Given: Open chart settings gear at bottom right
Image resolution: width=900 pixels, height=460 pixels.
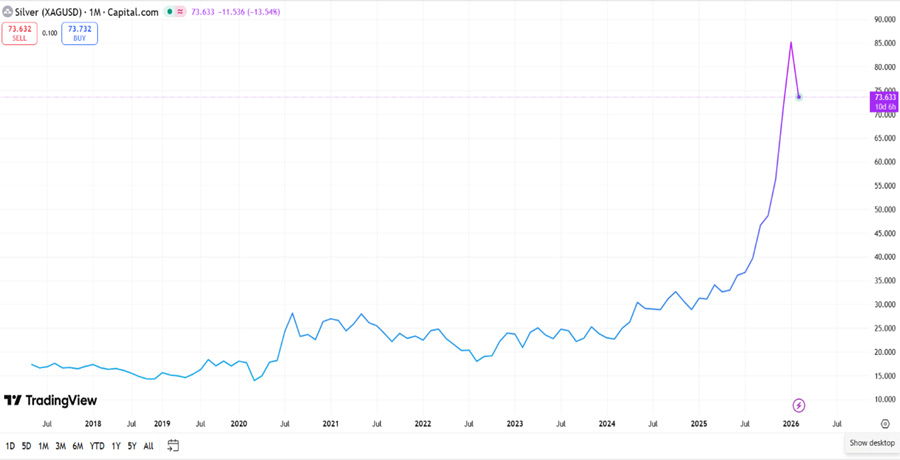Looking at the screenshot, I should [885, 424].
